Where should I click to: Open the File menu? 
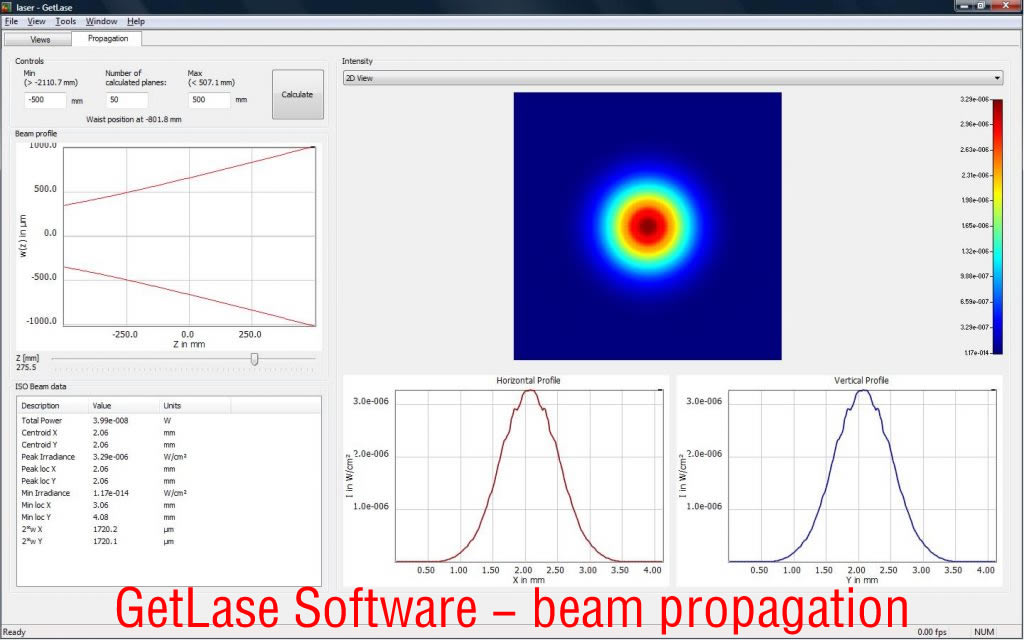tap(12, 21)
